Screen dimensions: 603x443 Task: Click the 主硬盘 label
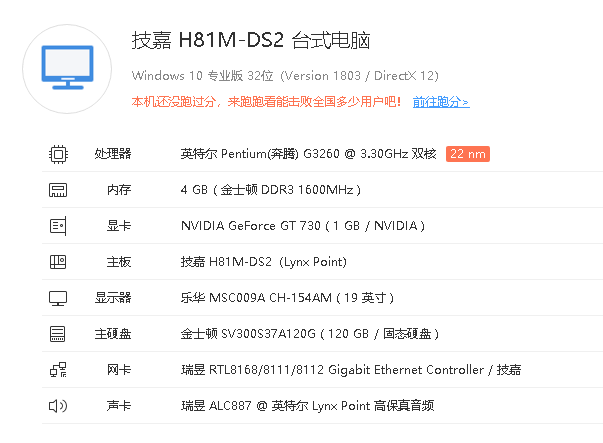[113, 334]
